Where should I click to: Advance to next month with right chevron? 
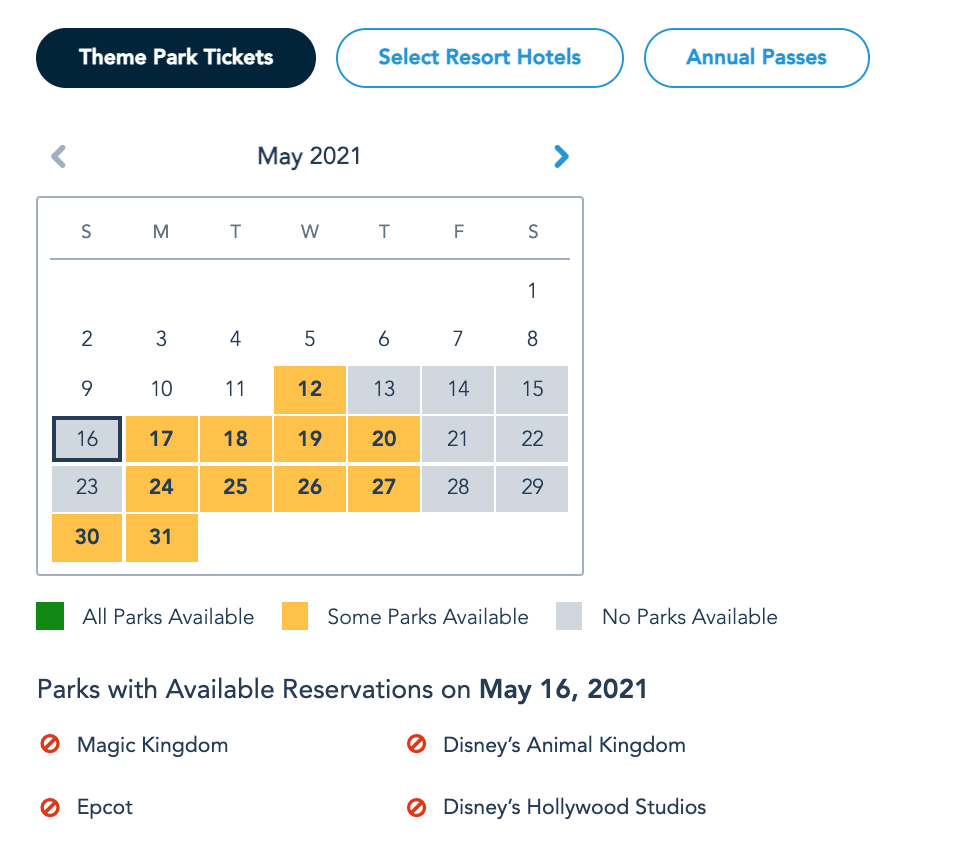tap(561, 156)
